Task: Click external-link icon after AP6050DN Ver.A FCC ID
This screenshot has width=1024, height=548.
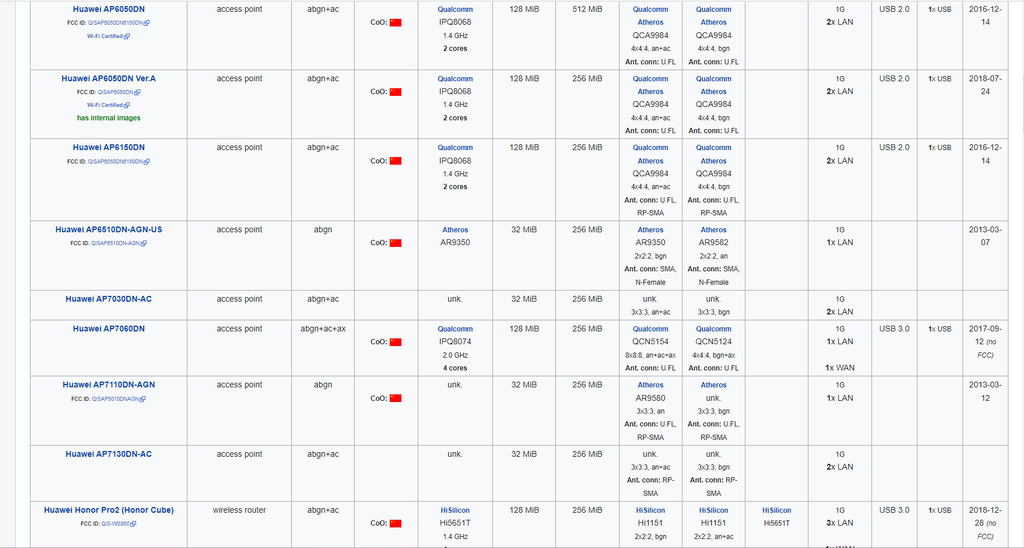Action: click(x=138, y=92)
